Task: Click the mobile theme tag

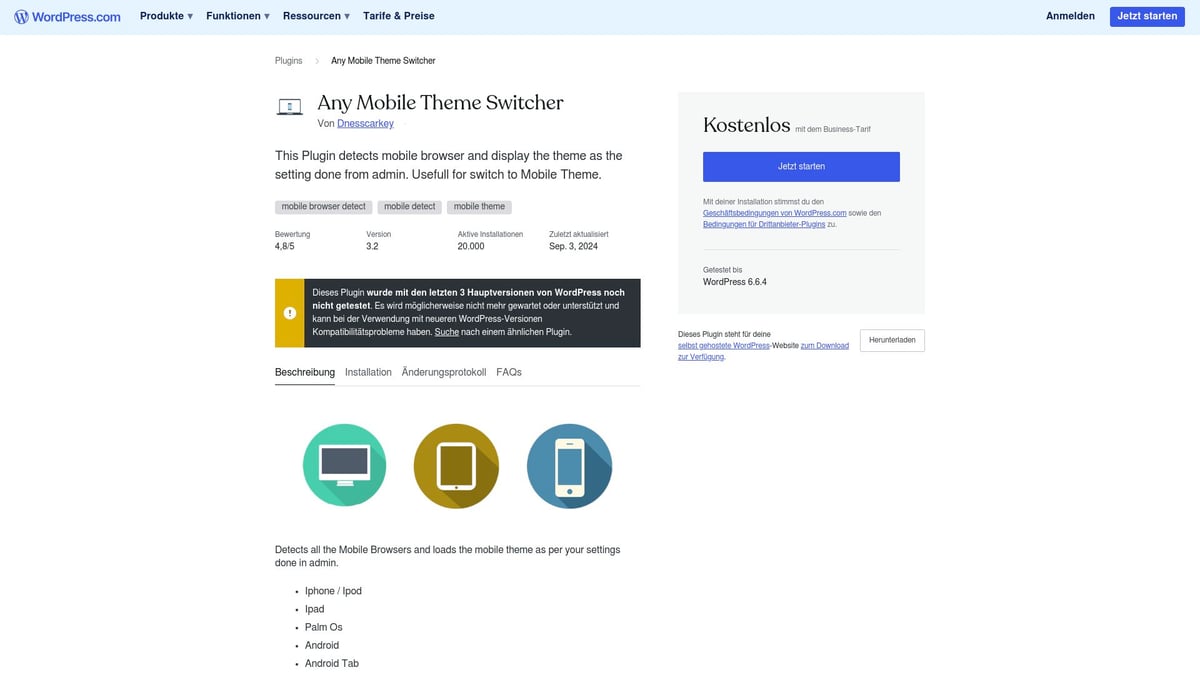Action: tap(479, 206)
